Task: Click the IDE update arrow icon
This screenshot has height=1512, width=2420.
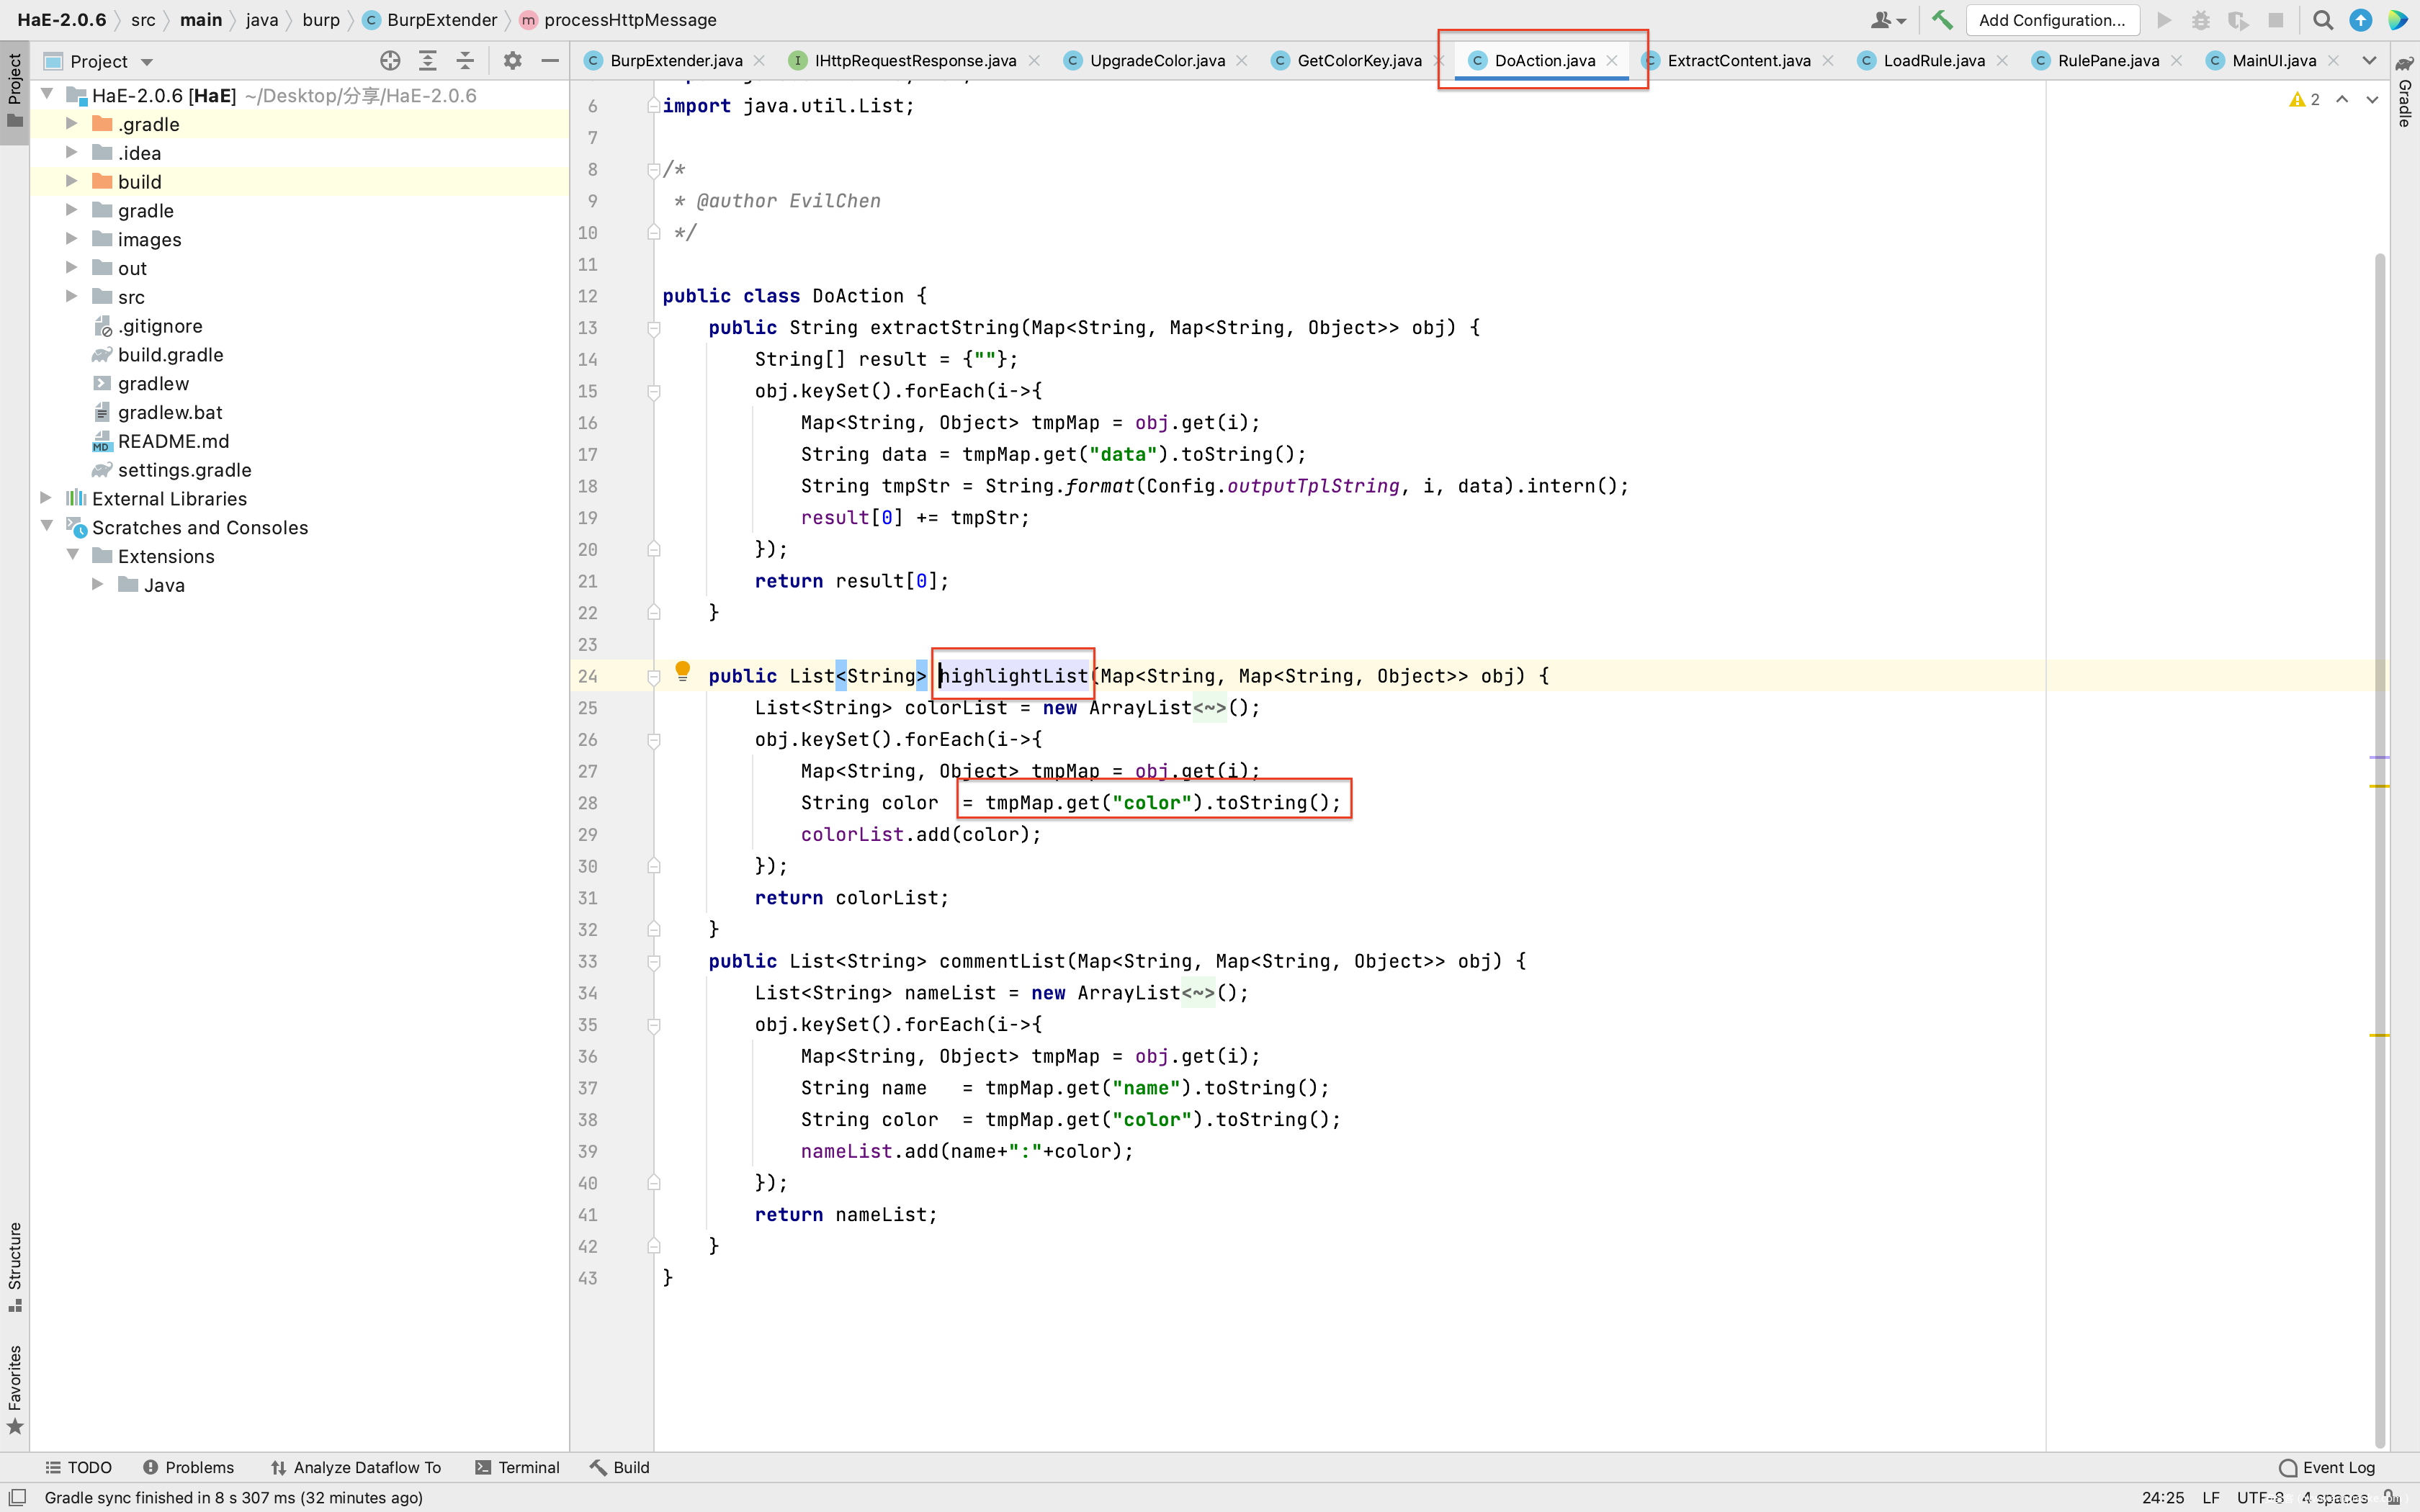Action: point(2360,20)
